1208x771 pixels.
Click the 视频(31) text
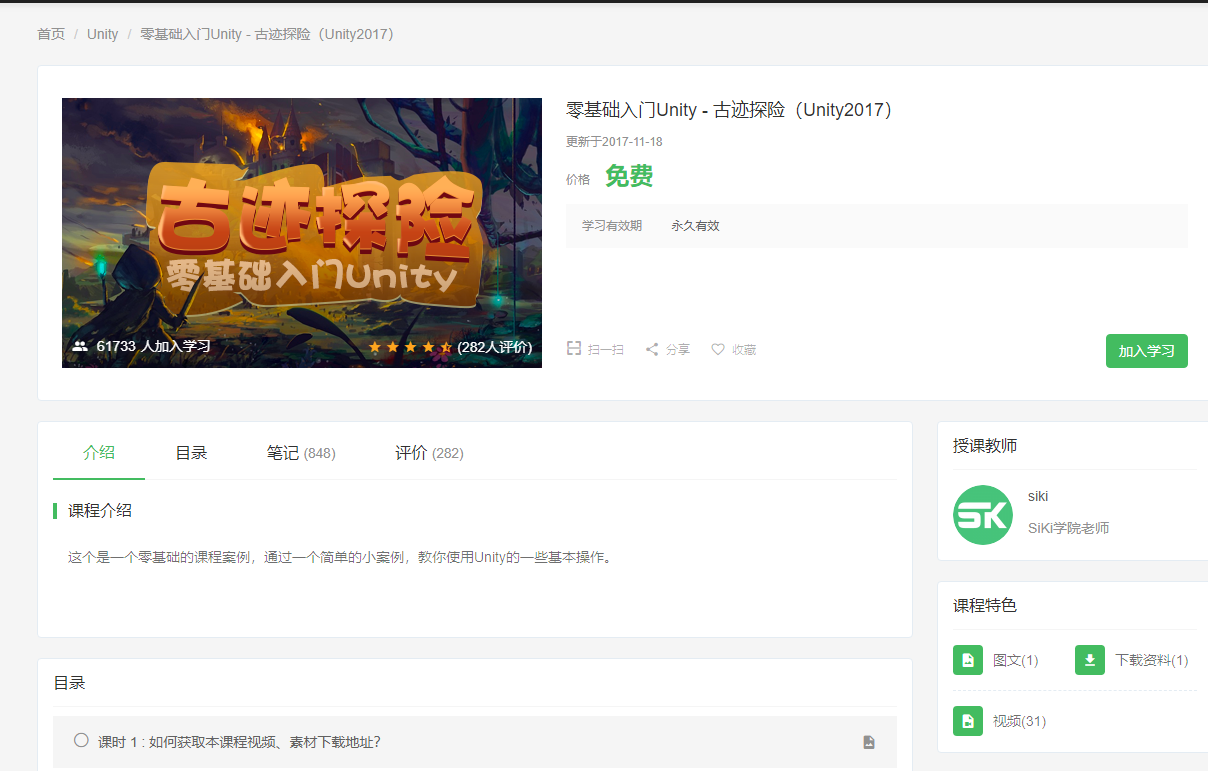click(x=1019, y=721)
